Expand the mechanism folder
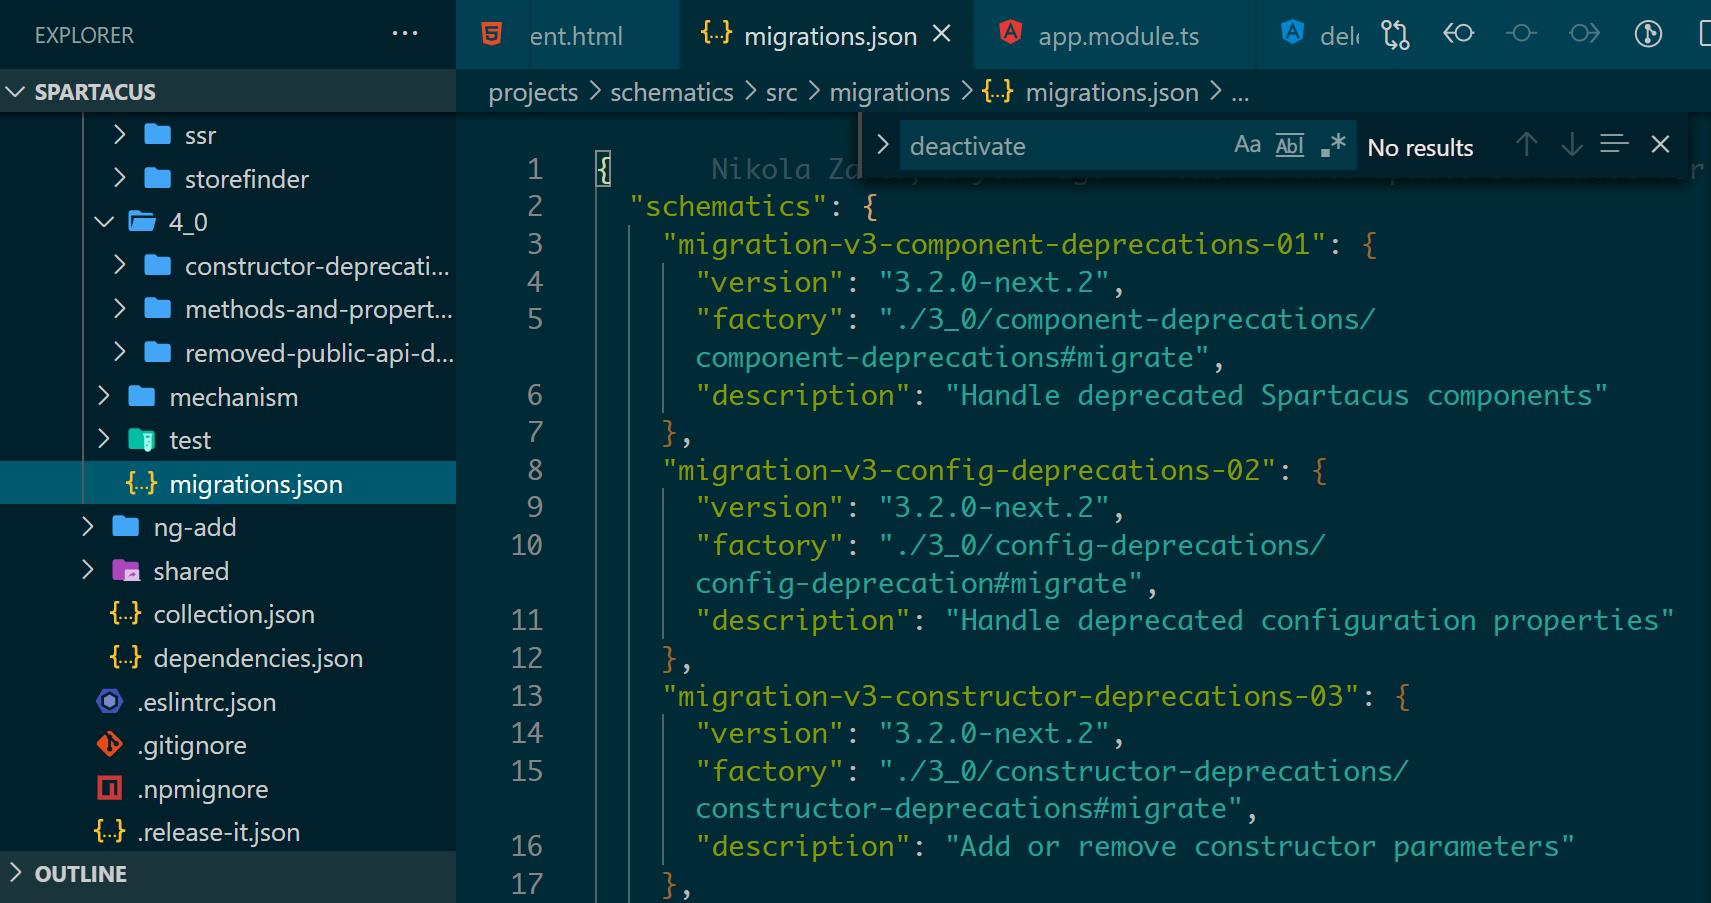 104,397
